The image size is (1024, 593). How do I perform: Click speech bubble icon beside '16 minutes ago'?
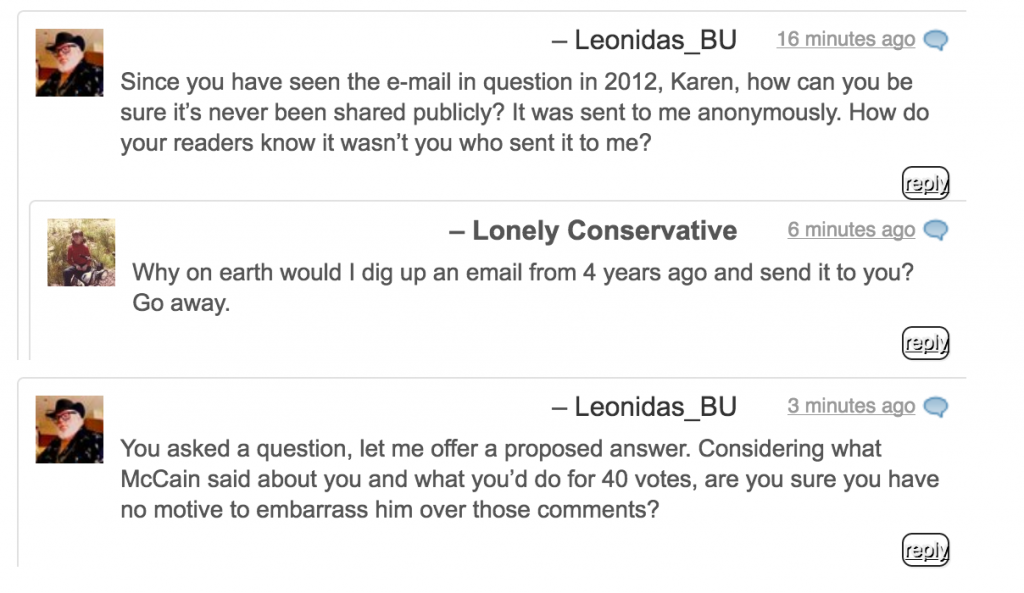(935, 40)
